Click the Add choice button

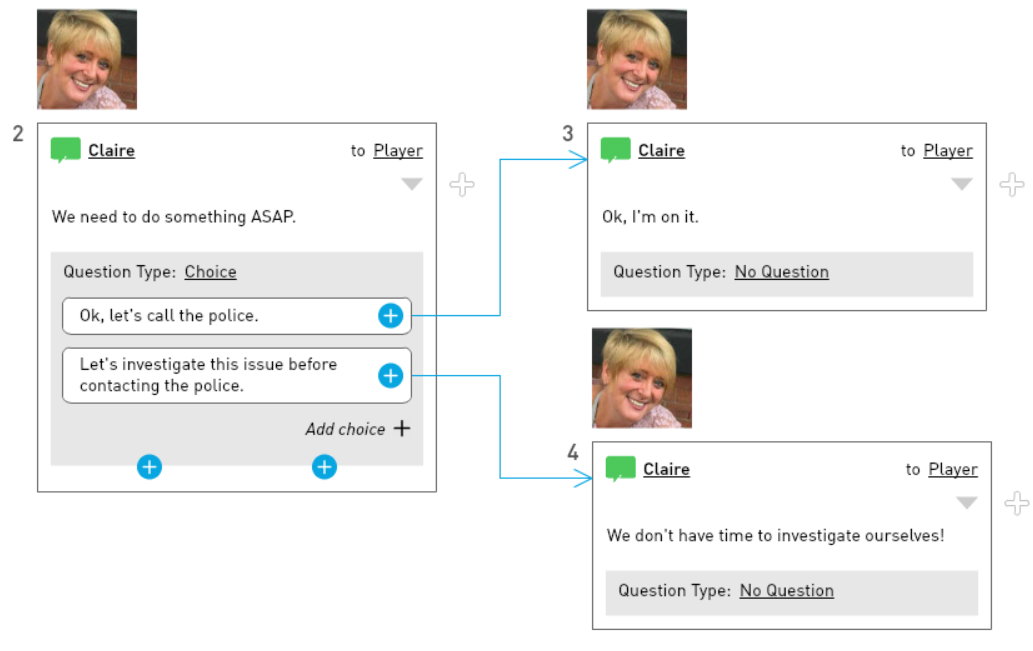point(358,429)
